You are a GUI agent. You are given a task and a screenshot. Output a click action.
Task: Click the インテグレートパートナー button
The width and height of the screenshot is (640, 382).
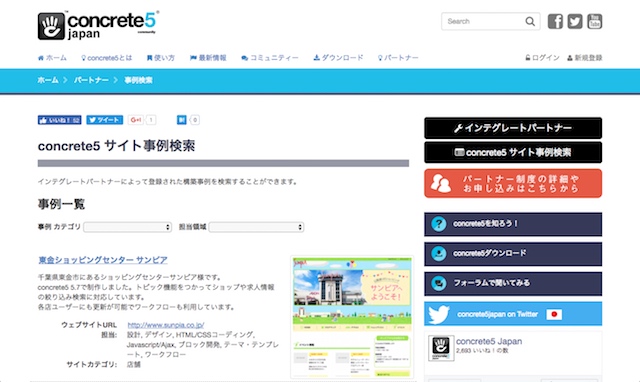point(513,128)
